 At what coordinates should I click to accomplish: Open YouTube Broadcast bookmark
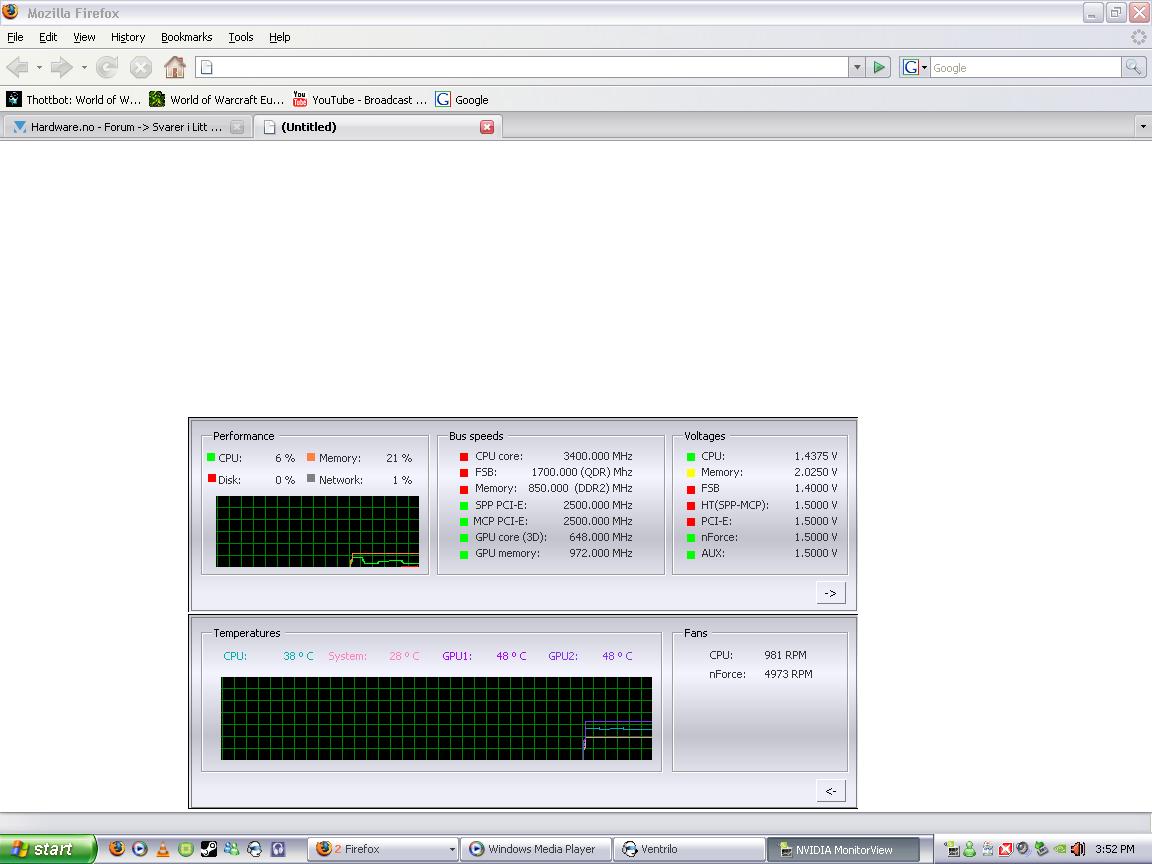(x=360, y=99)
